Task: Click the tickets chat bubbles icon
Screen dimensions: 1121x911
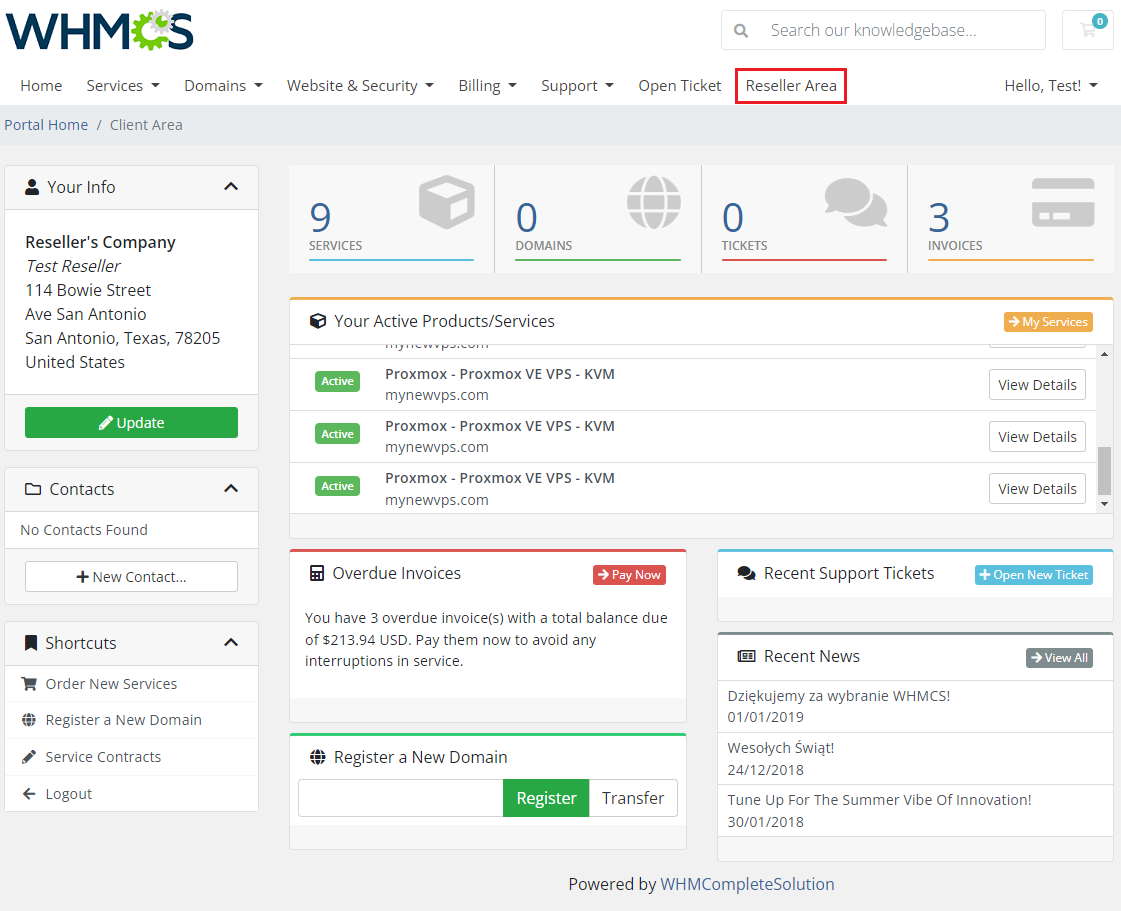Action: (x=856, y=202)
